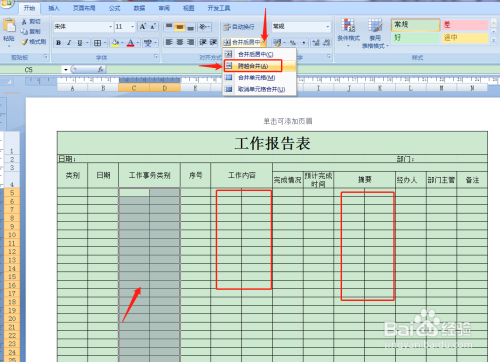The width and height of the screenshot is (500, 362).
Task: Align text right
Action: (190, 42)
